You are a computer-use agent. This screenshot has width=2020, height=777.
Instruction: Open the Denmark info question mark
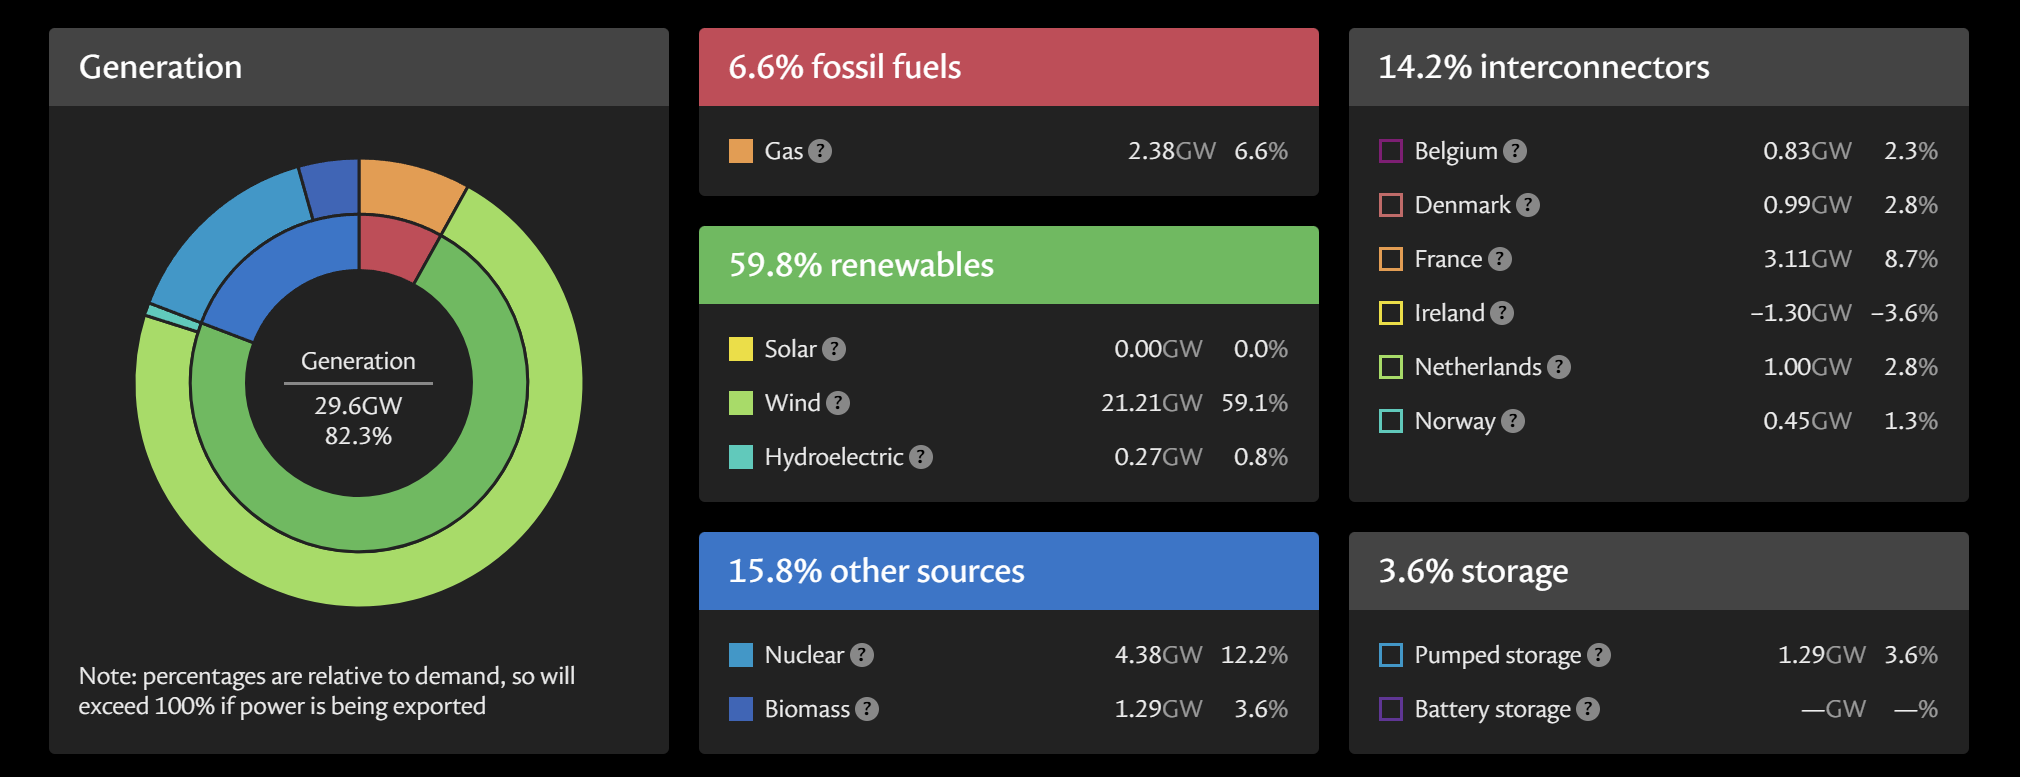(x=1528, y=205)
